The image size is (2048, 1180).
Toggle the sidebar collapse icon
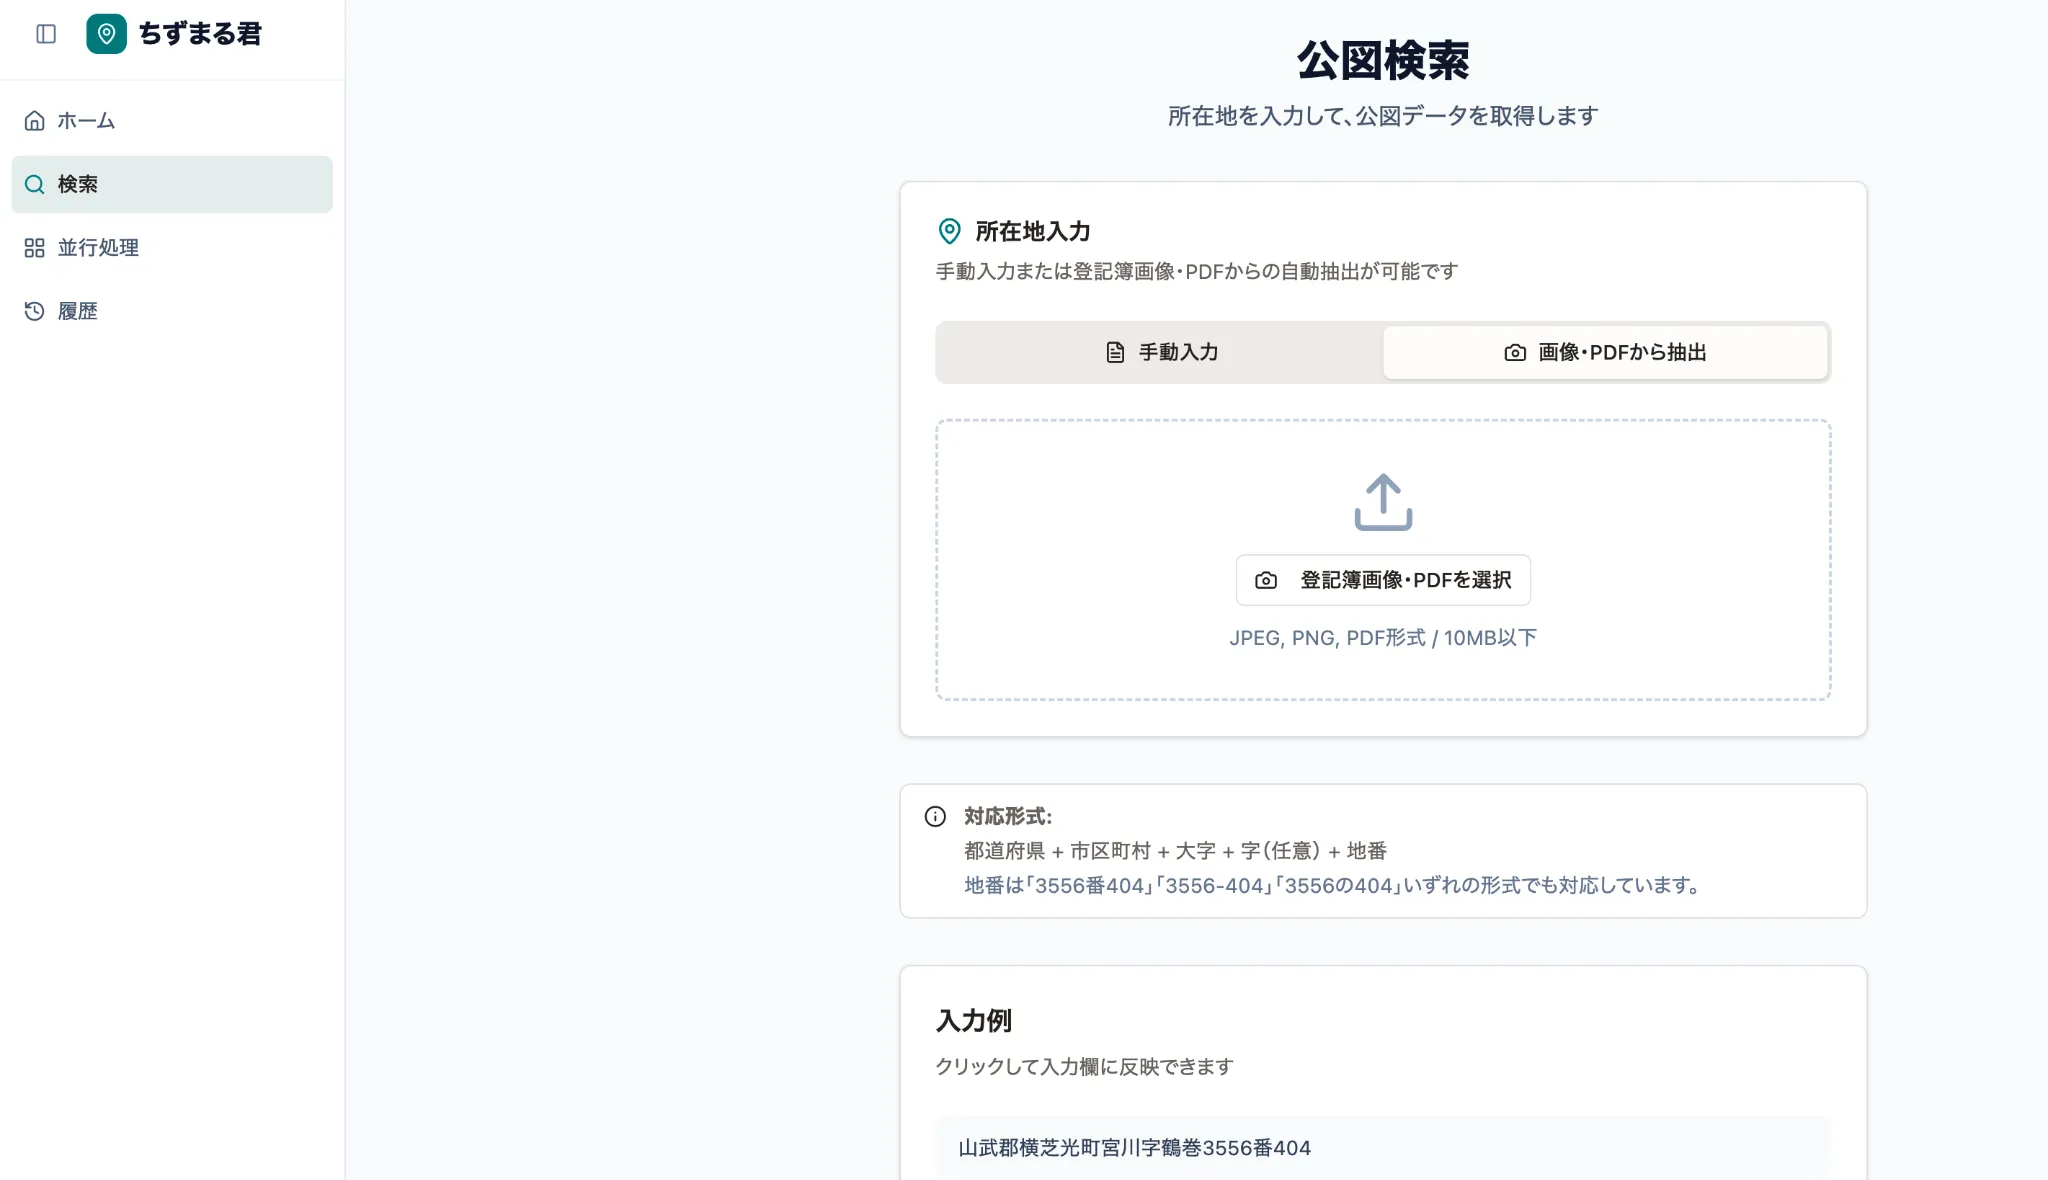(x=46, y=34)
